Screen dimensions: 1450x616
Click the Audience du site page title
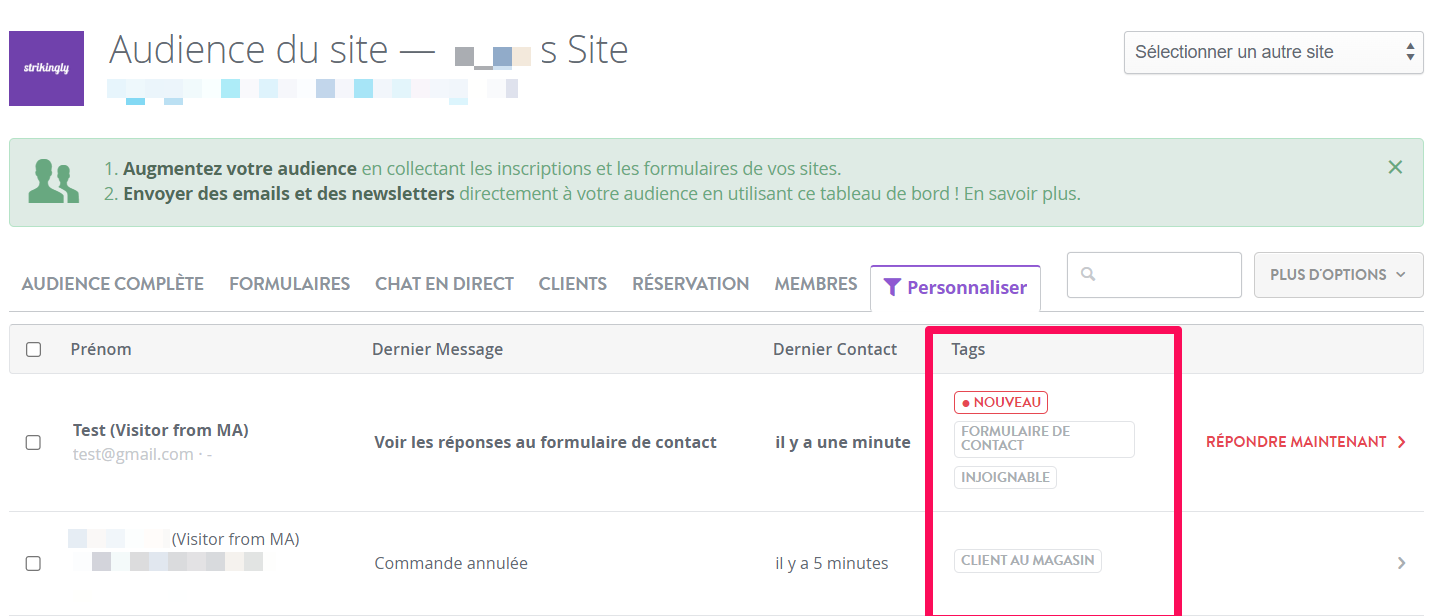369,49
